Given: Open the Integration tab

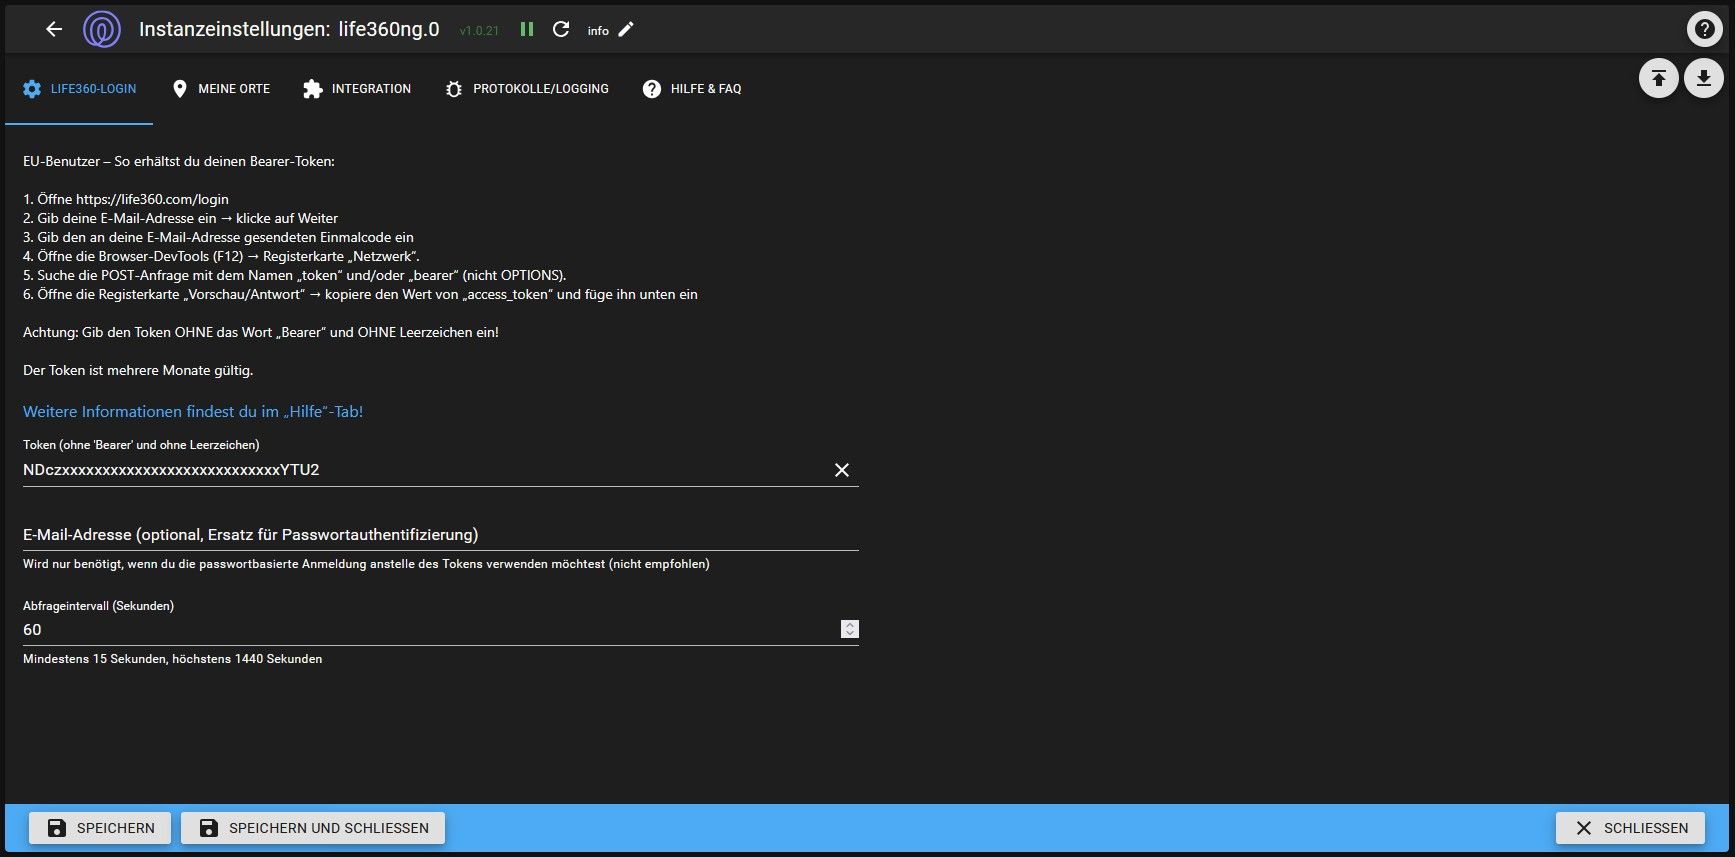Looking at the screenshot, I should tap(357, 89).
